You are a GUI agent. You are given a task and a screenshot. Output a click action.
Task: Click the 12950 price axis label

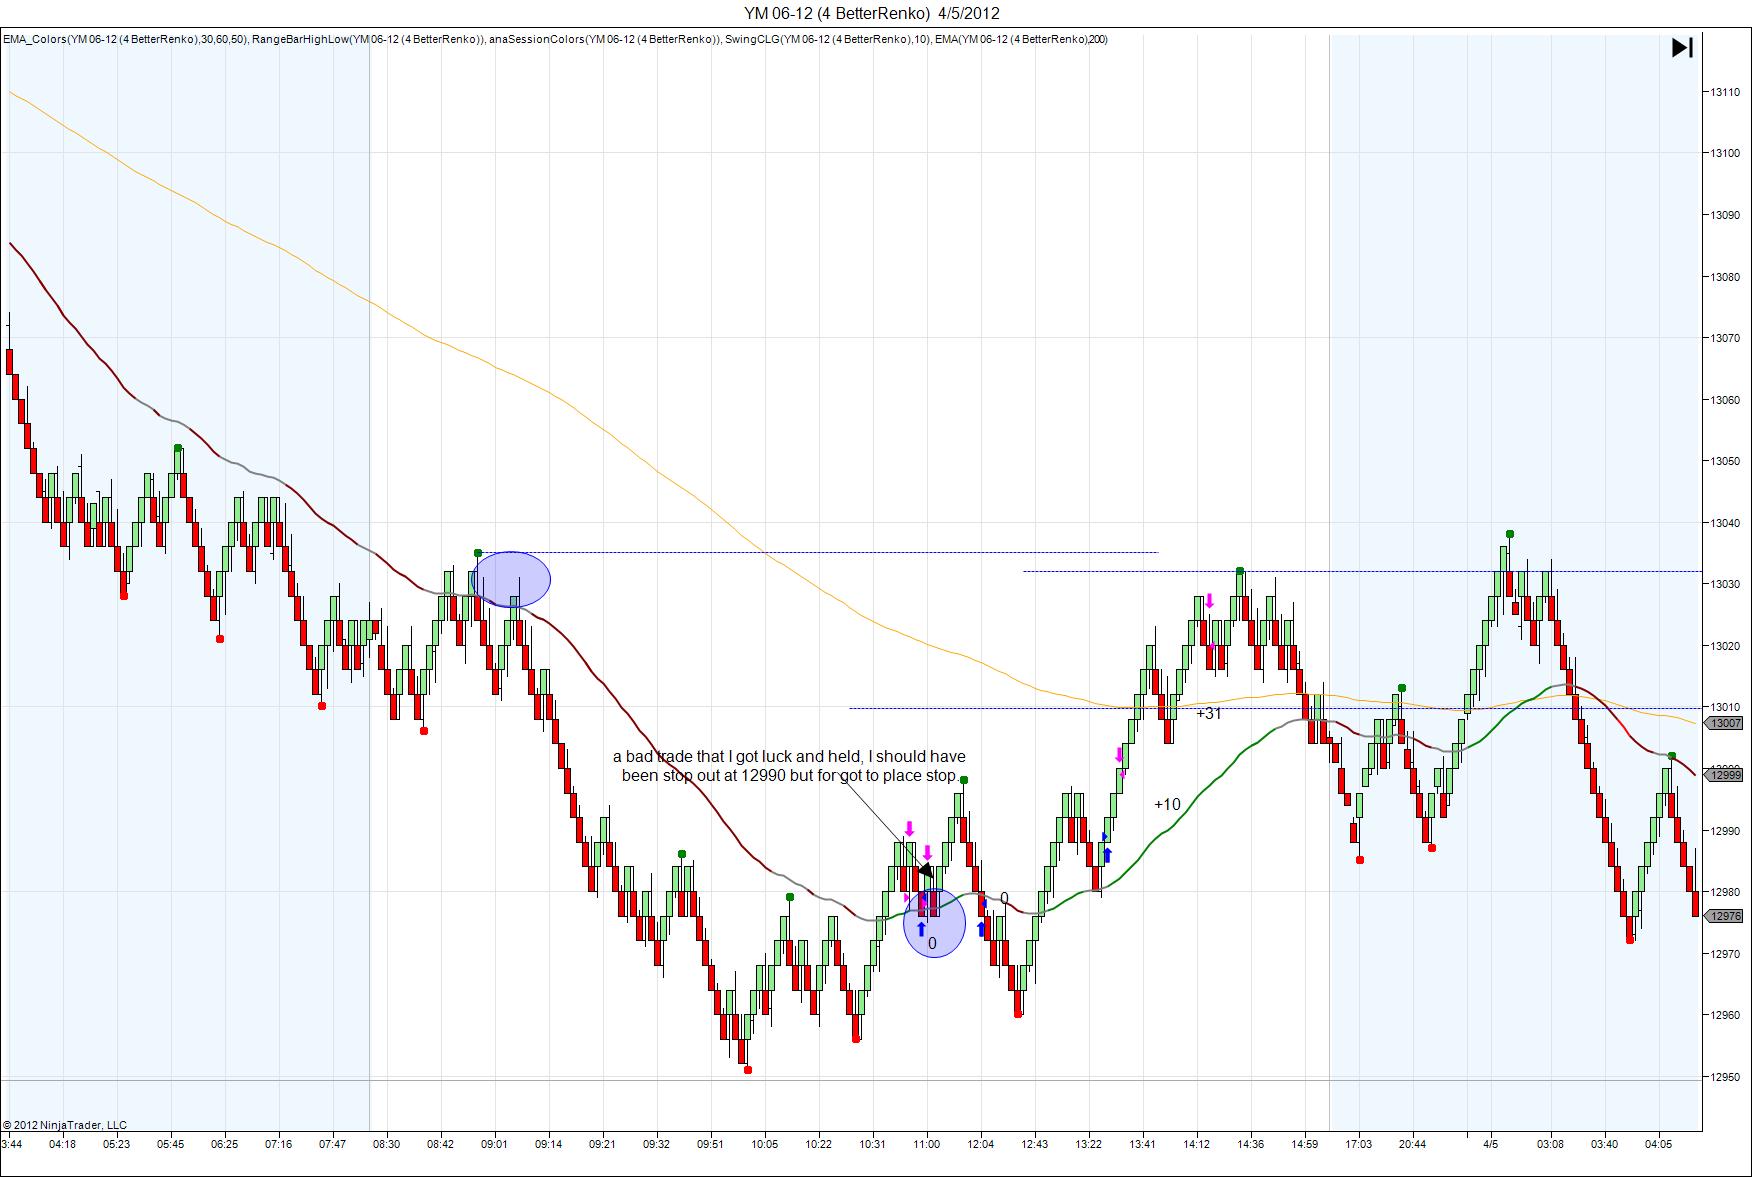tap(1725, 1077)
